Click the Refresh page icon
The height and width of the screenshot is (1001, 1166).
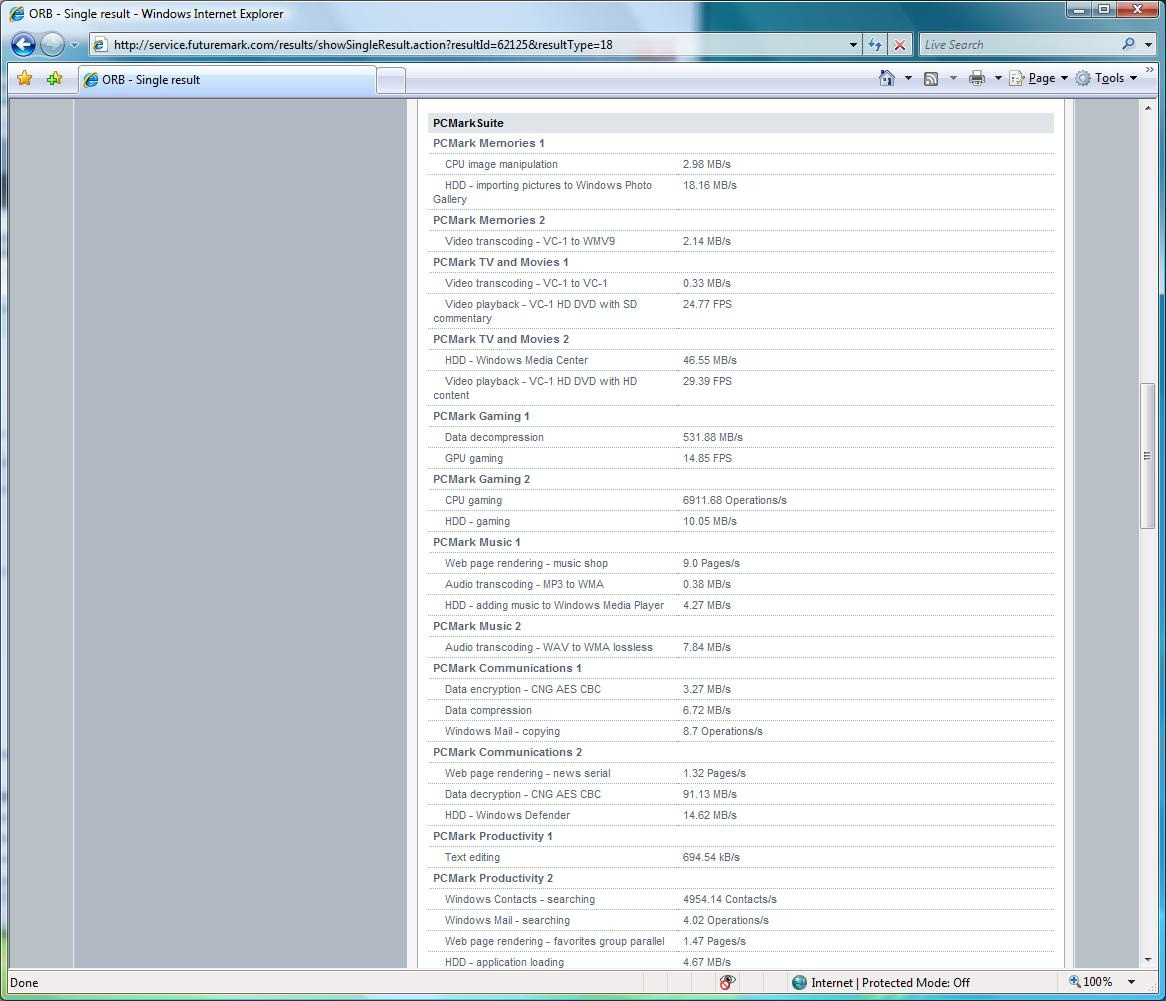click(875, 45)
